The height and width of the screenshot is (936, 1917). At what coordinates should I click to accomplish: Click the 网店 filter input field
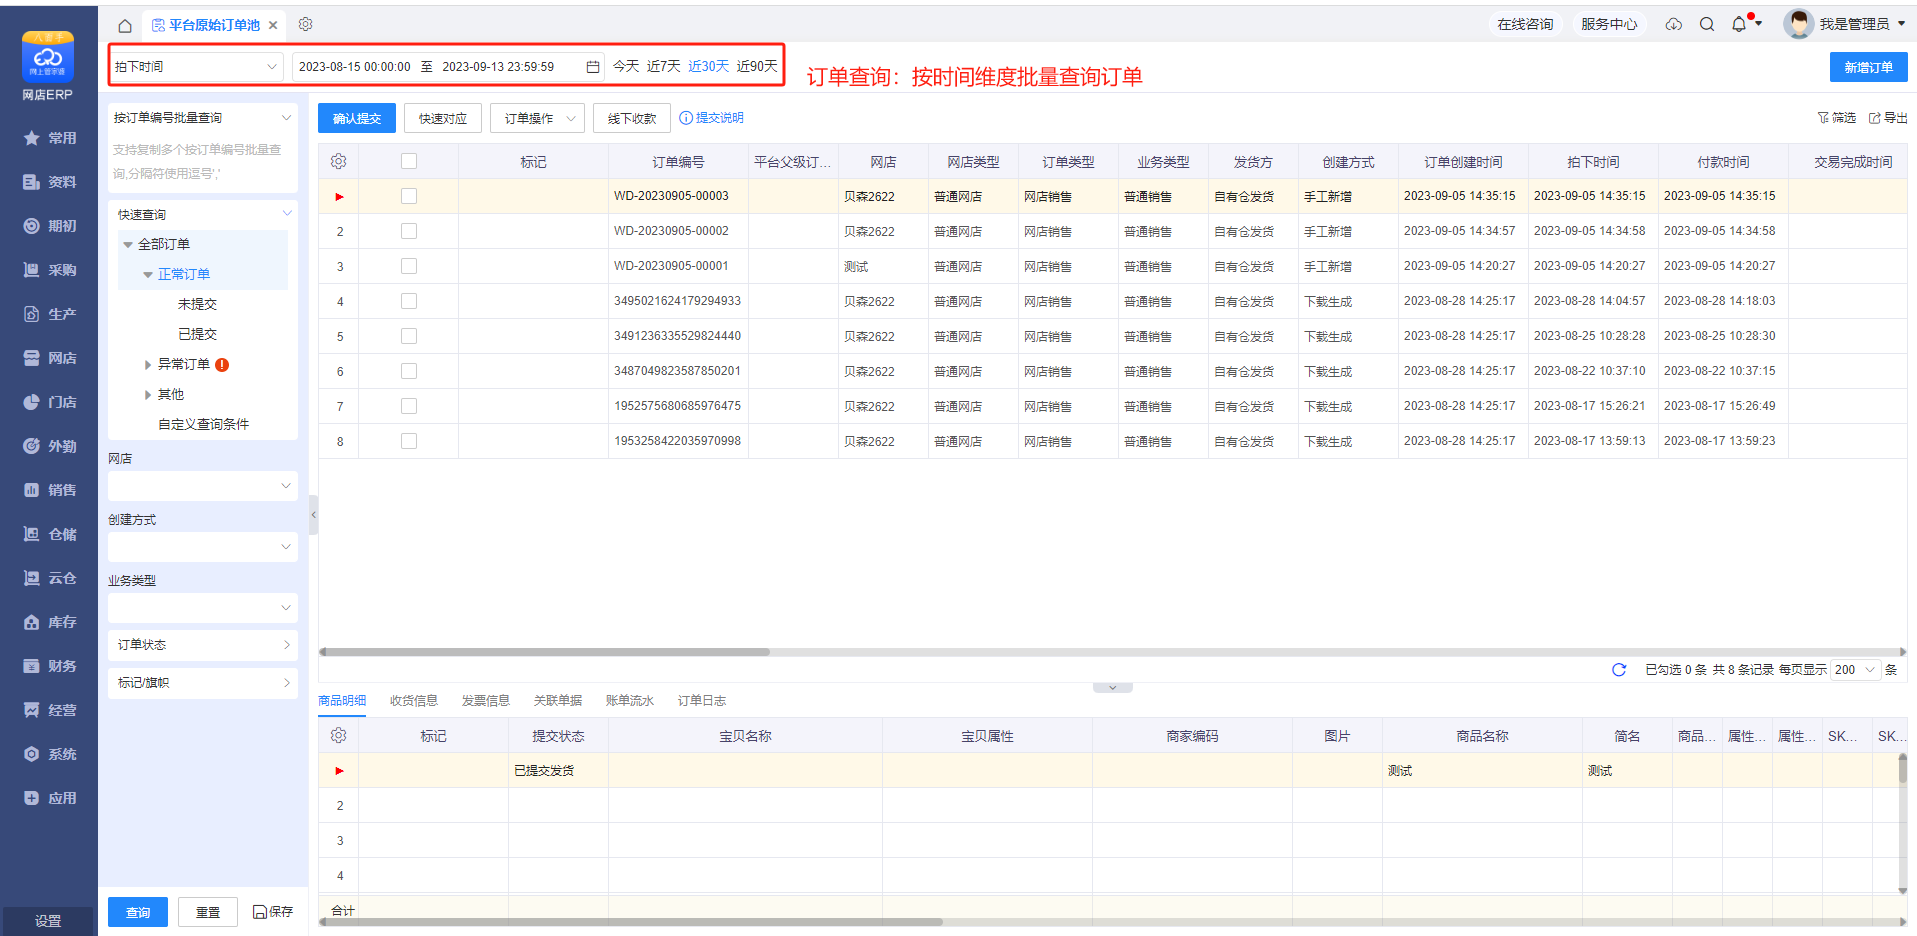(x=202, y=486)
